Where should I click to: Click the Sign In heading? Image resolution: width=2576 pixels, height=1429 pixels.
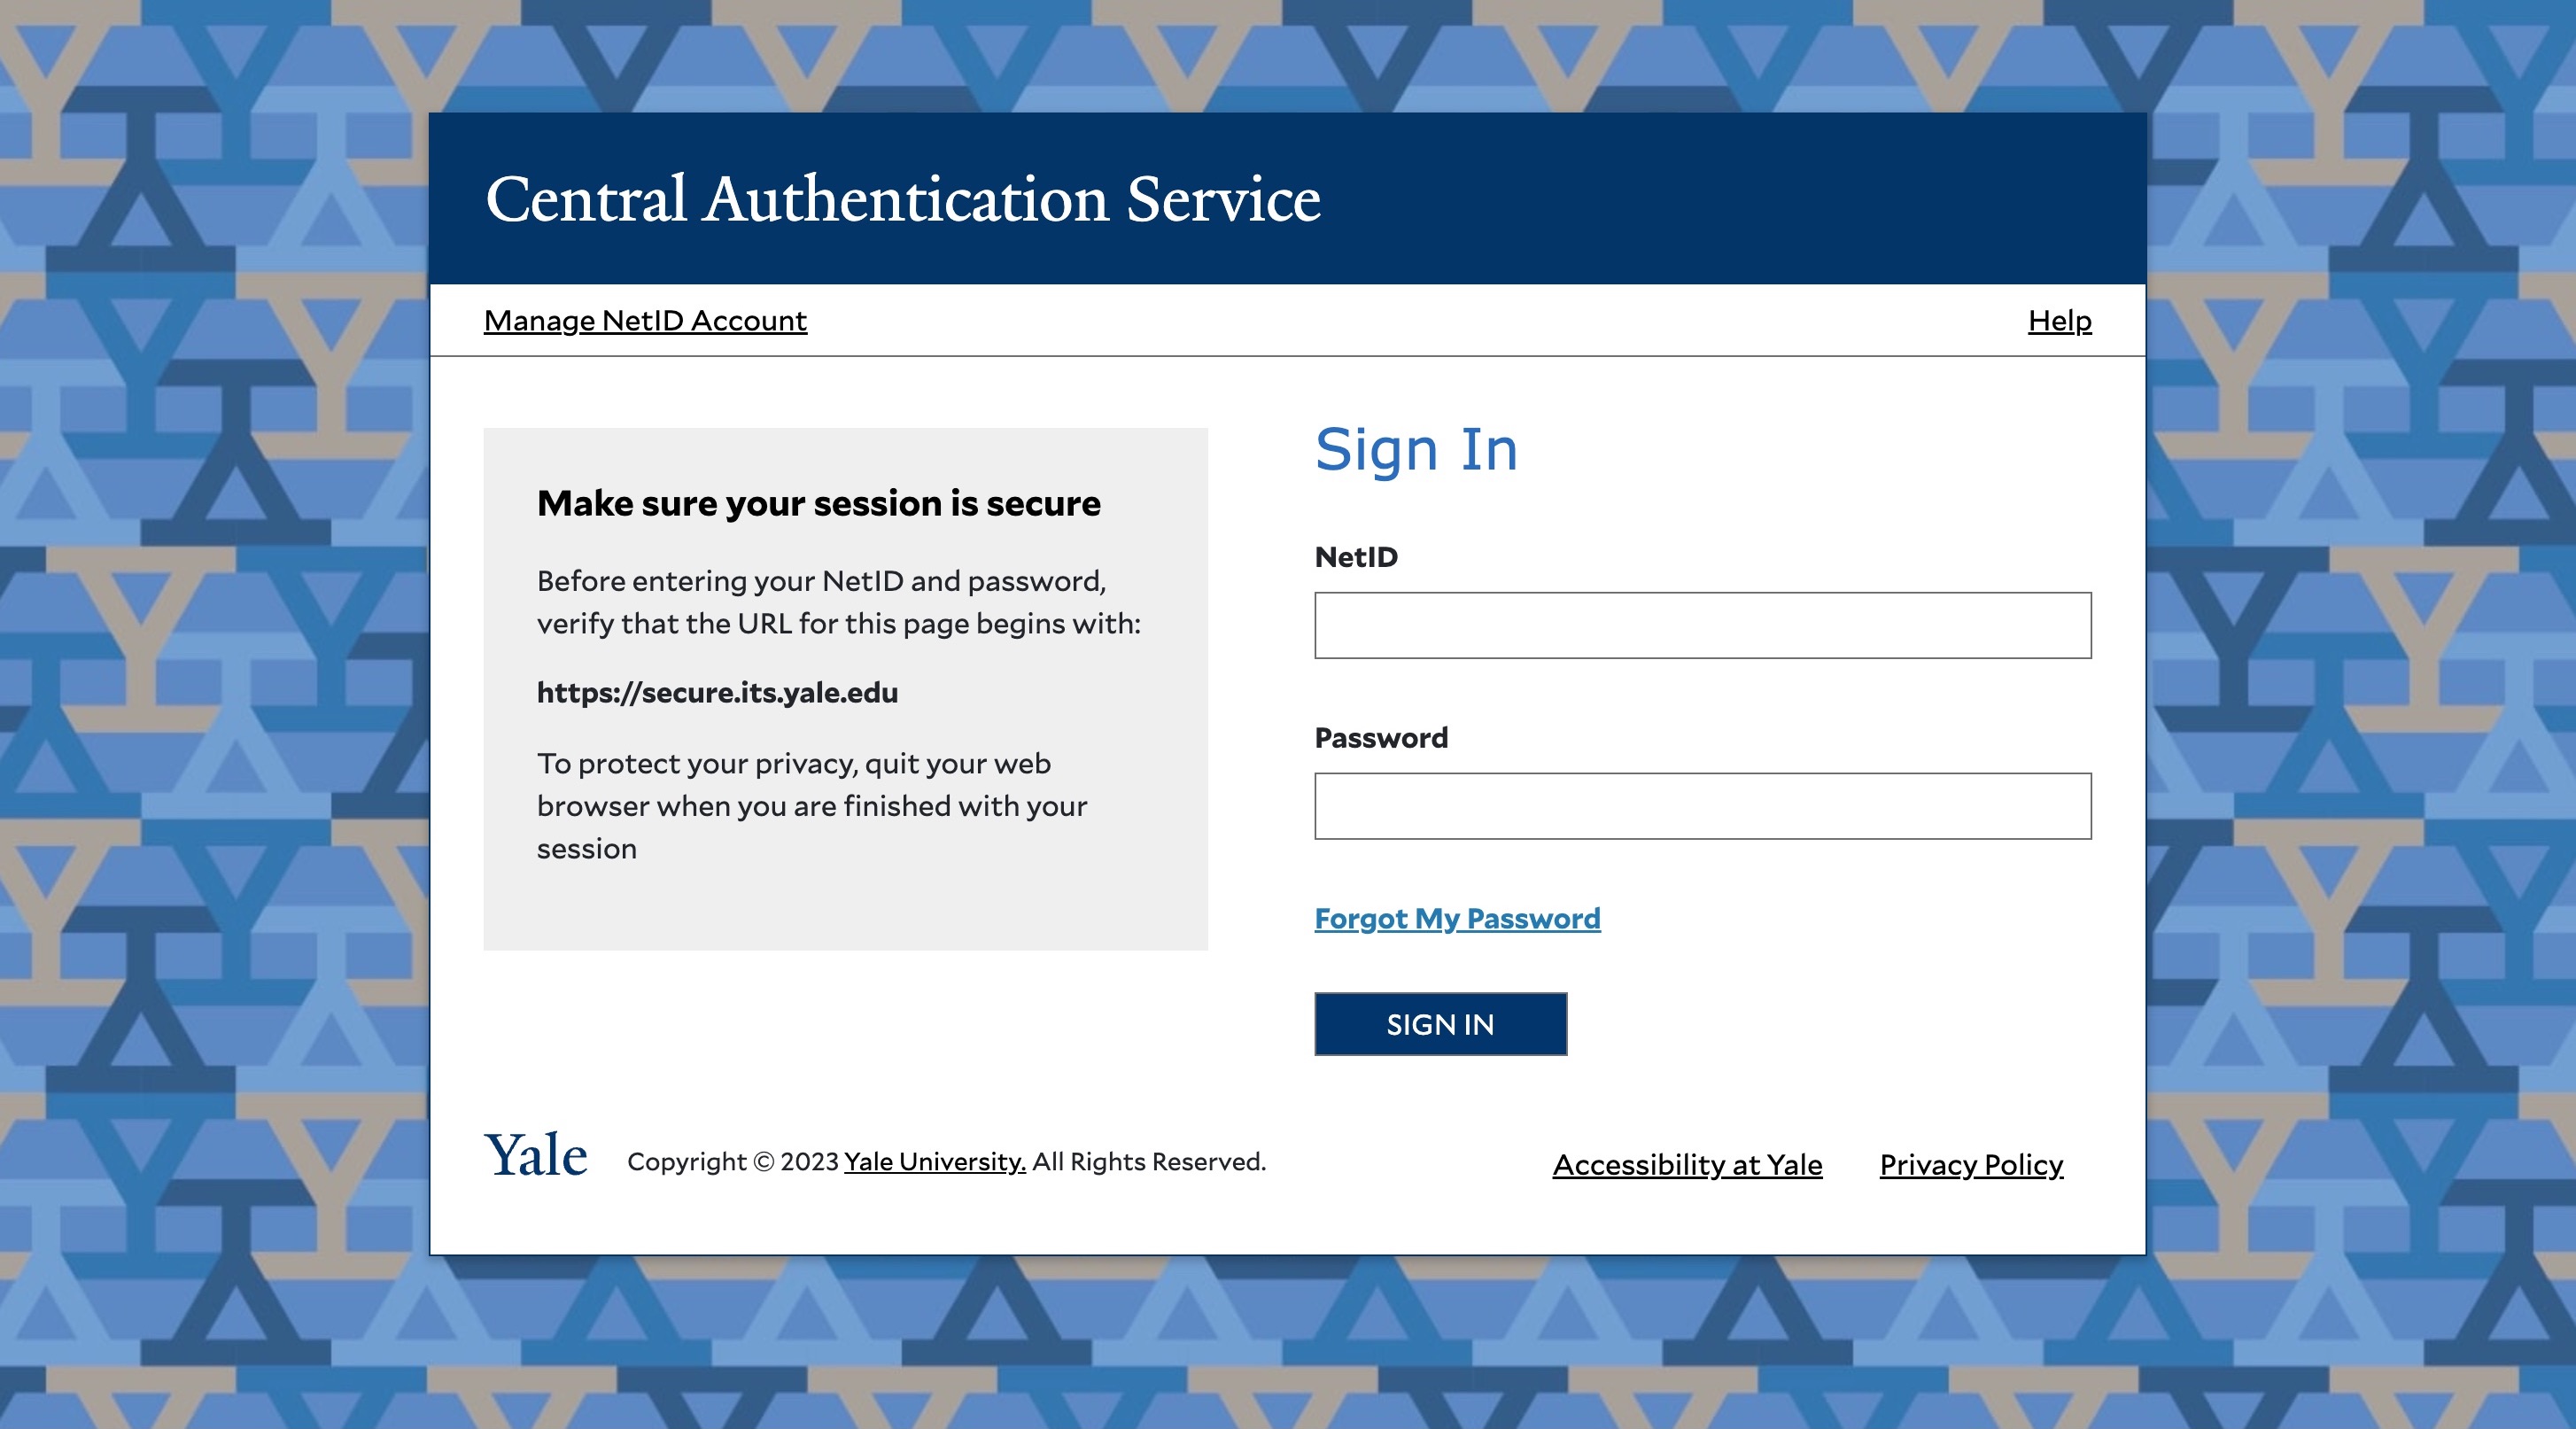[x=1416, y=449]
